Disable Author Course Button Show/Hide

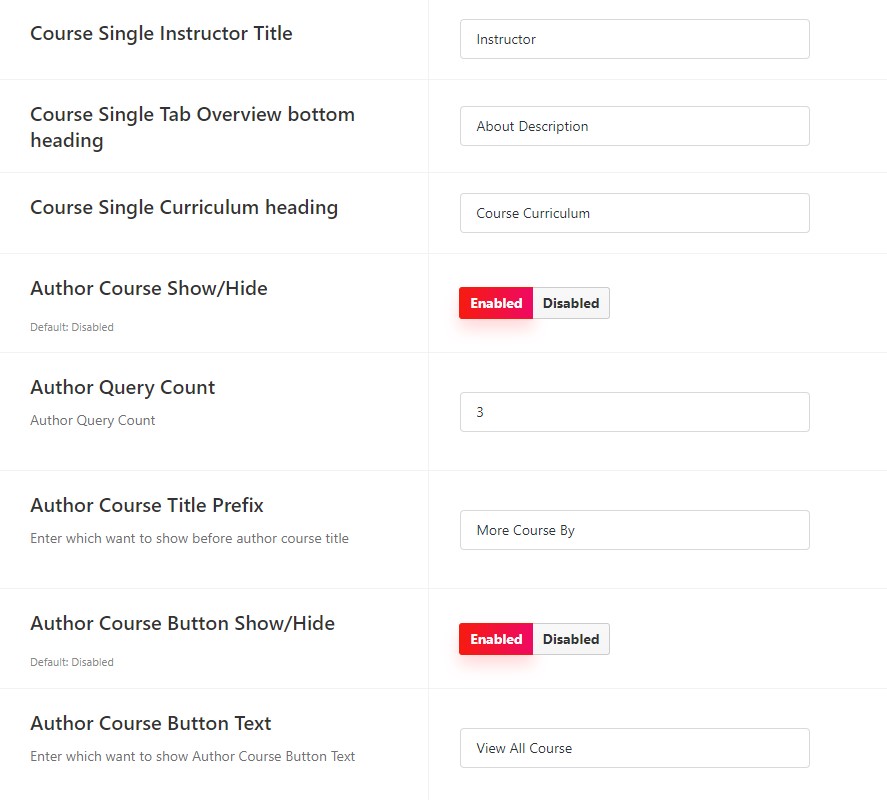coord(571,639)
